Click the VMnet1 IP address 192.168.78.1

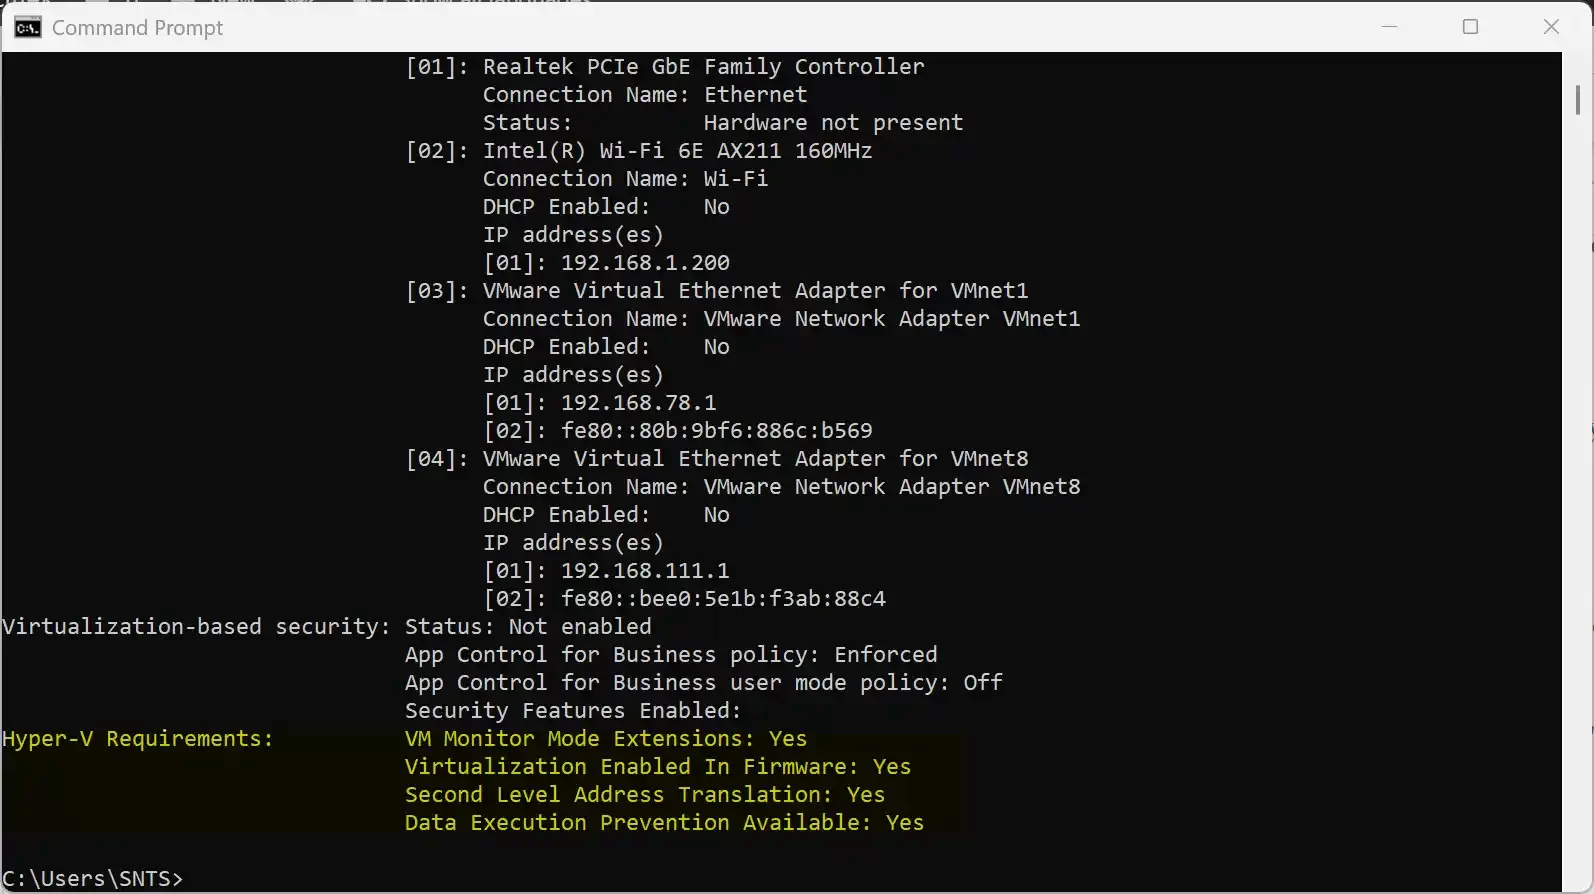[638, 402]
